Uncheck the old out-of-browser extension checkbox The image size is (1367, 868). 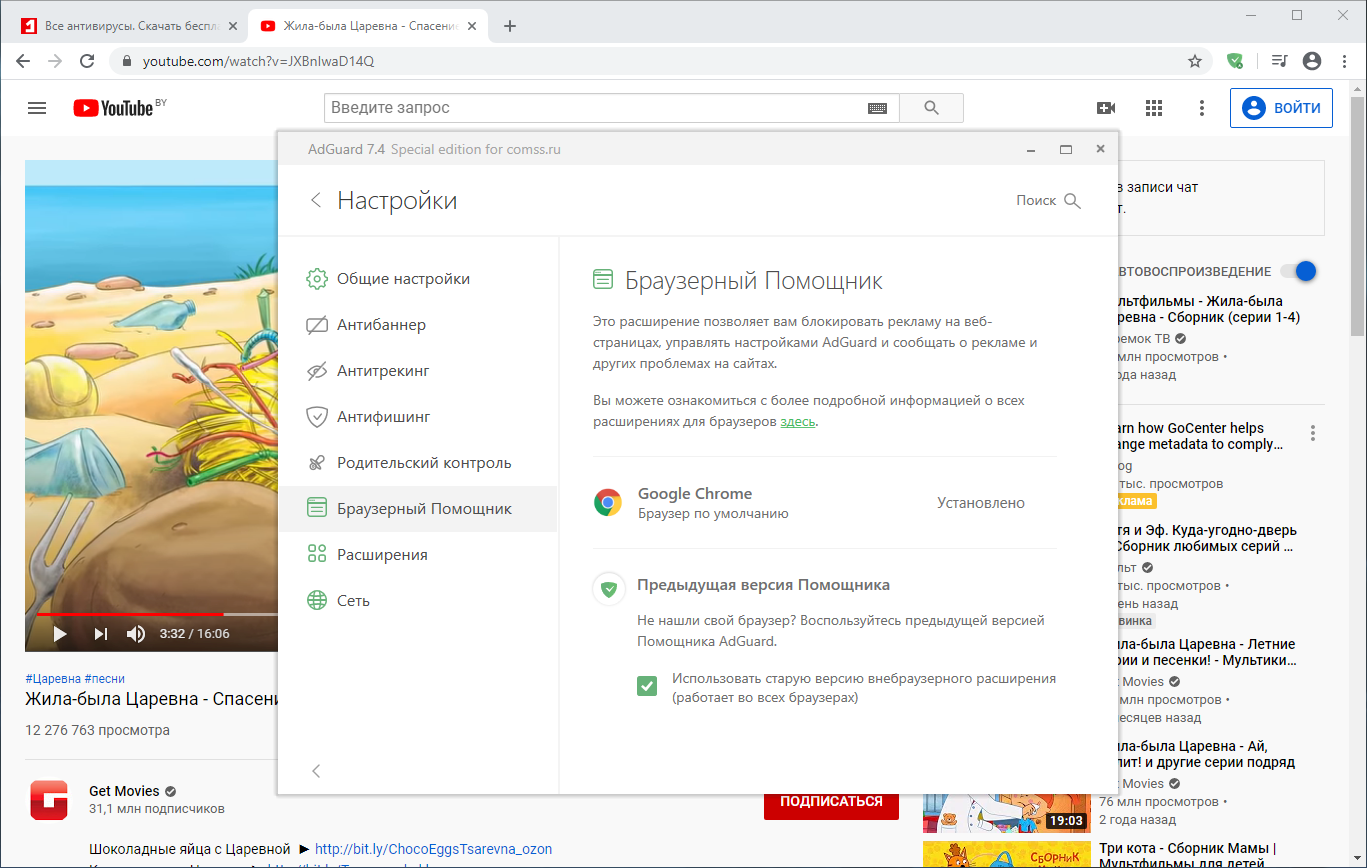(647, 686)
